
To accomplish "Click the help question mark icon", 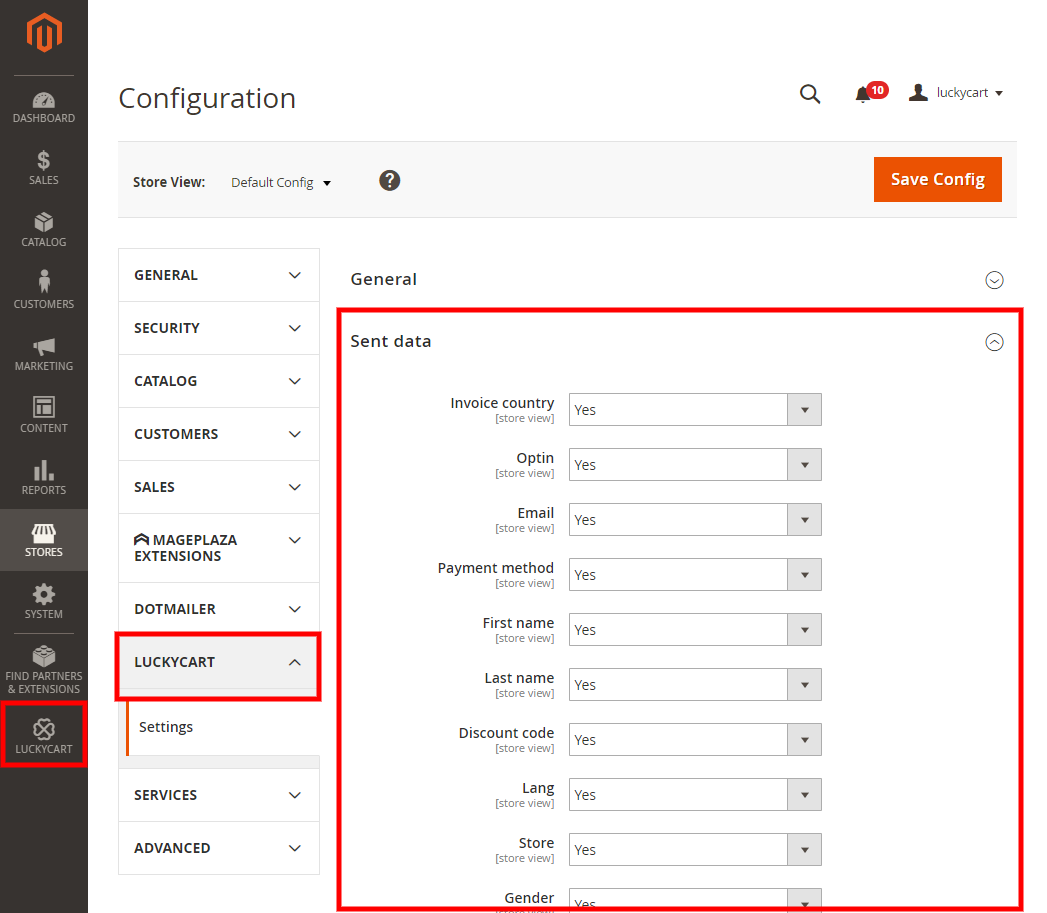I will [x=390, y=180].
